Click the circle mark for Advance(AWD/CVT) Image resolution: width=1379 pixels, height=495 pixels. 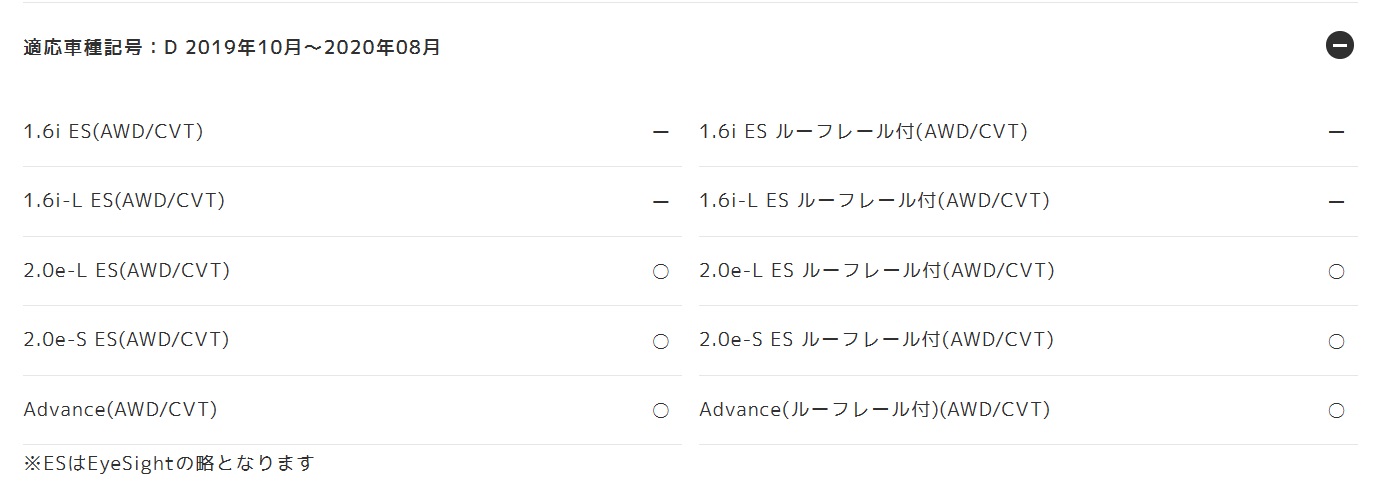(660, 411)
